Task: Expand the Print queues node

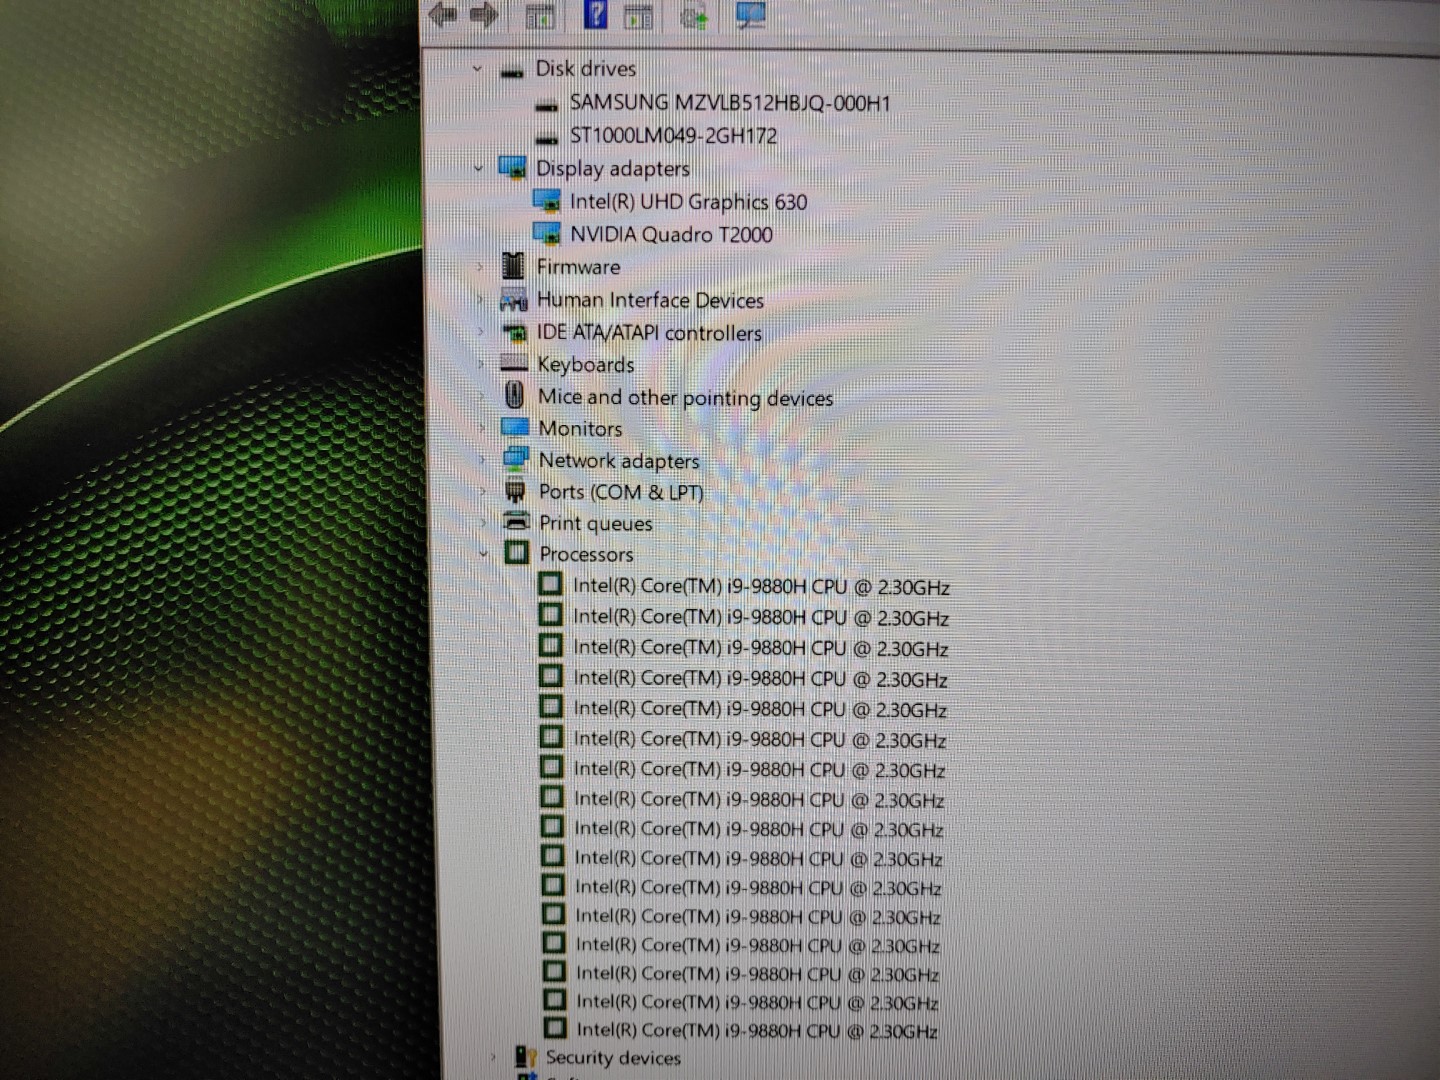Action: (483, 522)
